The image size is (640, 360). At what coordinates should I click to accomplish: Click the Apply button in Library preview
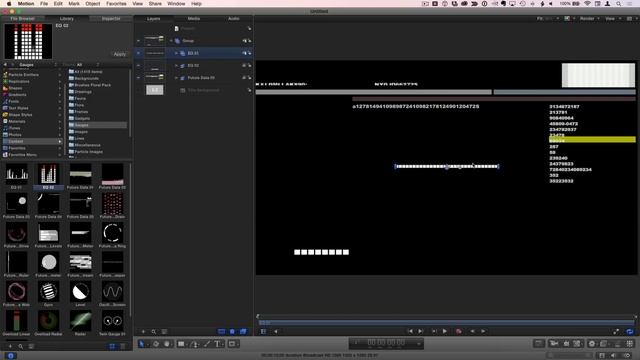pyautogui.click(x=120, y=54)
